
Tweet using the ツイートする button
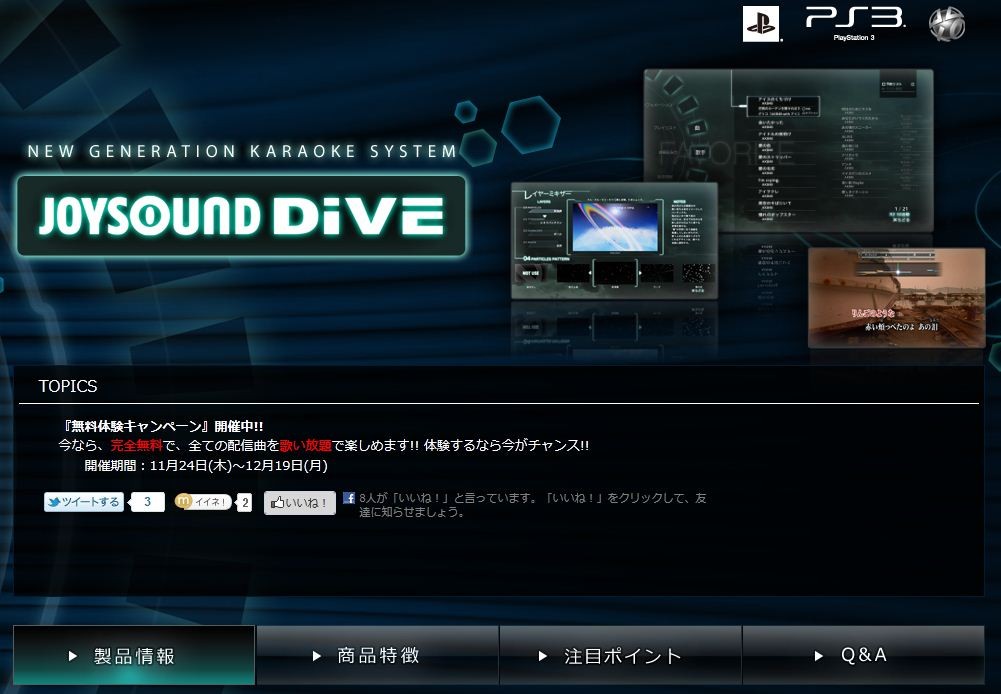pos(84,502)
